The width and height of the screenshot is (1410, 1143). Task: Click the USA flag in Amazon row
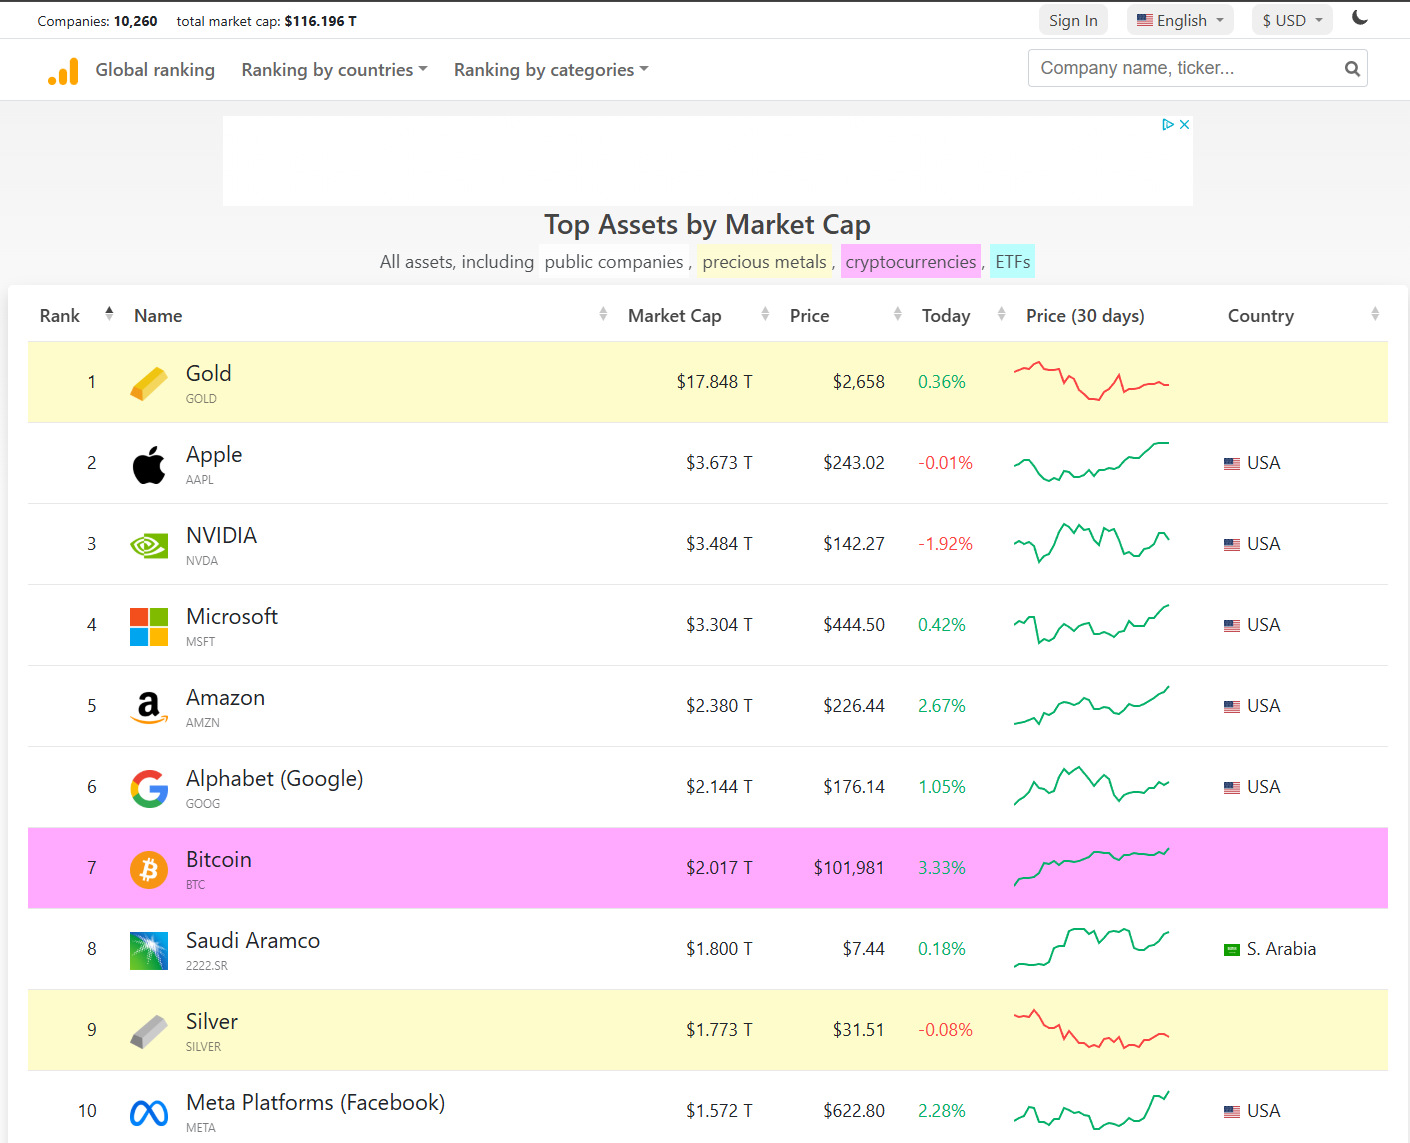(1232, 707)
